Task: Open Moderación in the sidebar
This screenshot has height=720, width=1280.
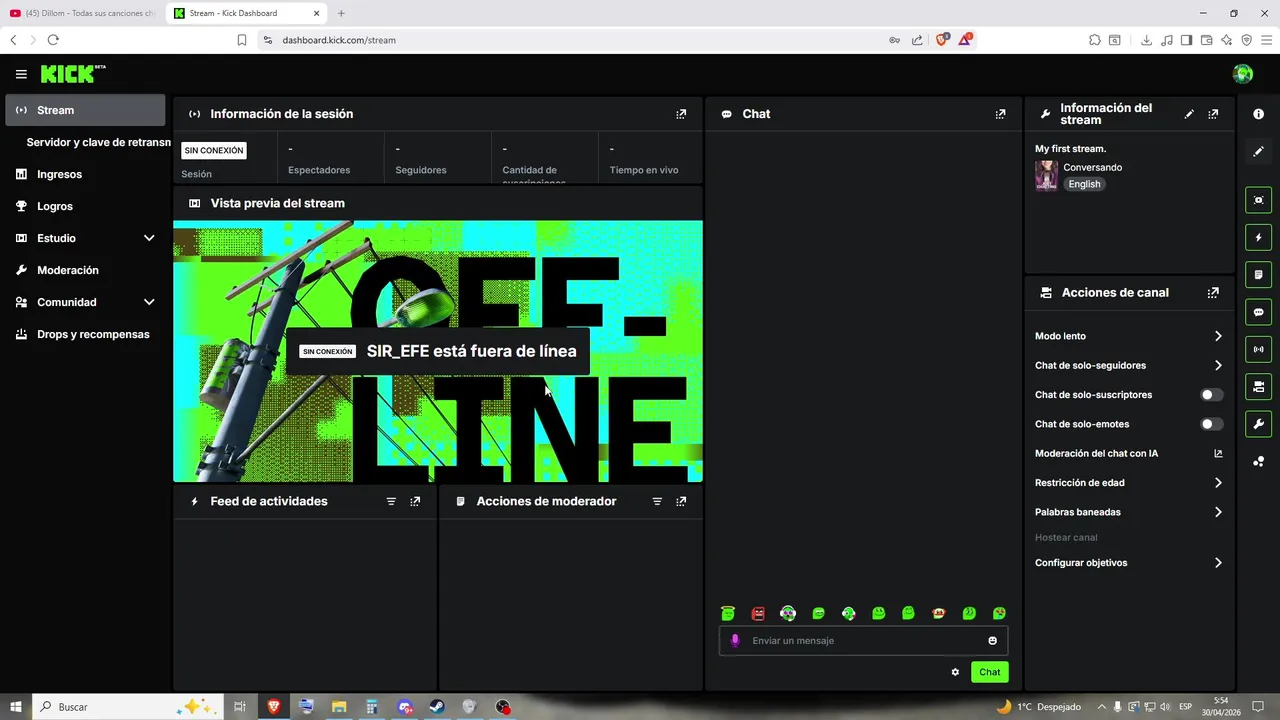Action: (x=85, y=270)
